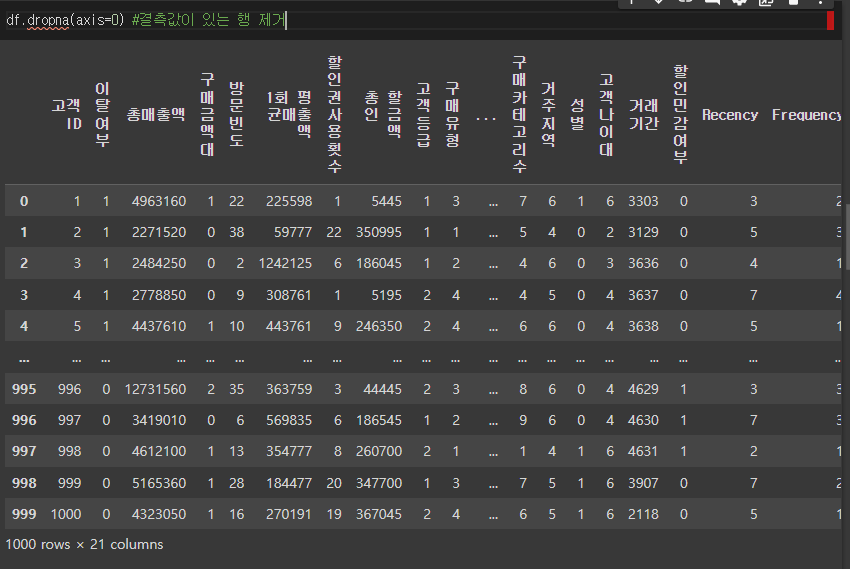Click the 총매출액 value 2484250

pos(159,263)
